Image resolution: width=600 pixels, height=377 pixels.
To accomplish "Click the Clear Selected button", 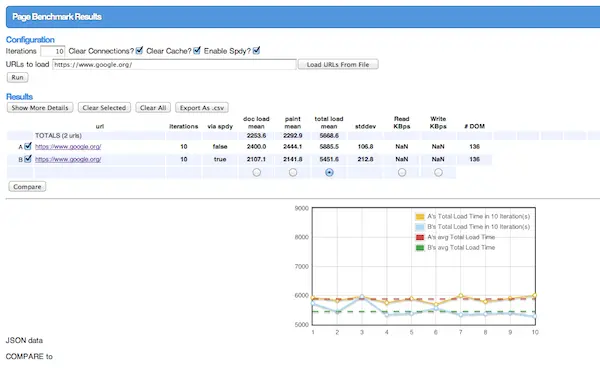I will point(104,108).
